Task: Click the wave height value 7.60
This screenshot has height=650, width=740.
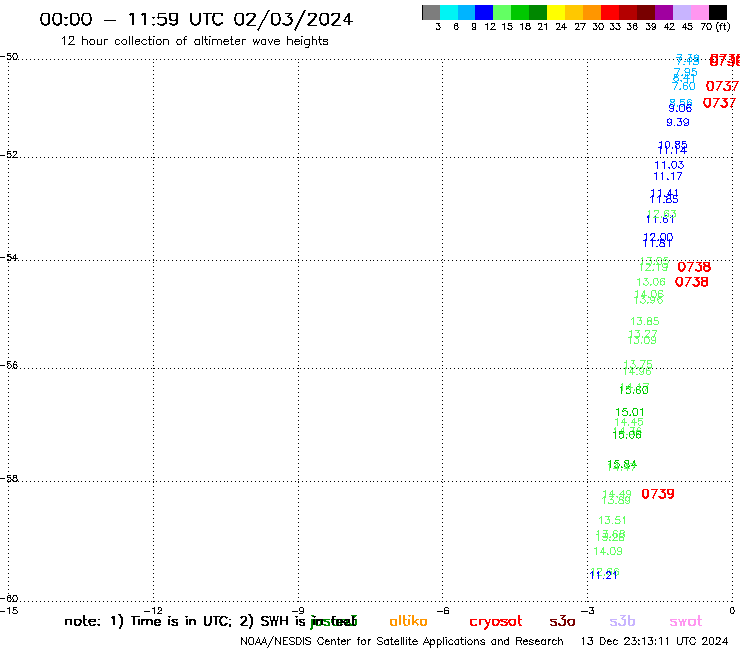Action: (684, 86)
